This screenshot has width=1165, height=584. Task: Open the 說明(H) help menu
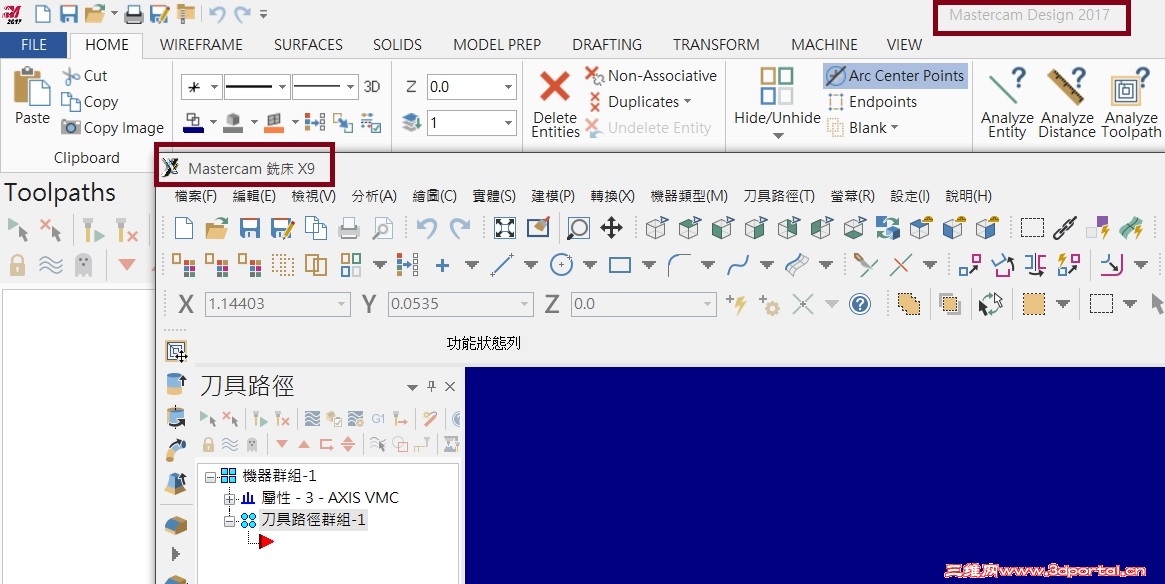(969, 196)
